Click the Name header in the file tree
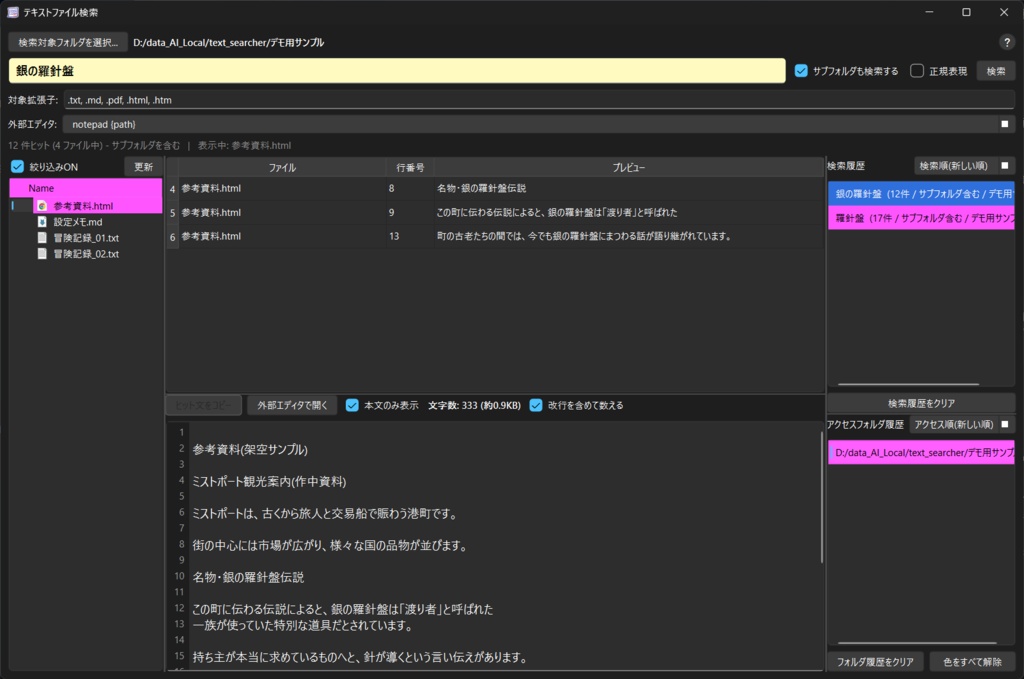The height and width of the screenshot is (679, 1024). click(86, 188)
